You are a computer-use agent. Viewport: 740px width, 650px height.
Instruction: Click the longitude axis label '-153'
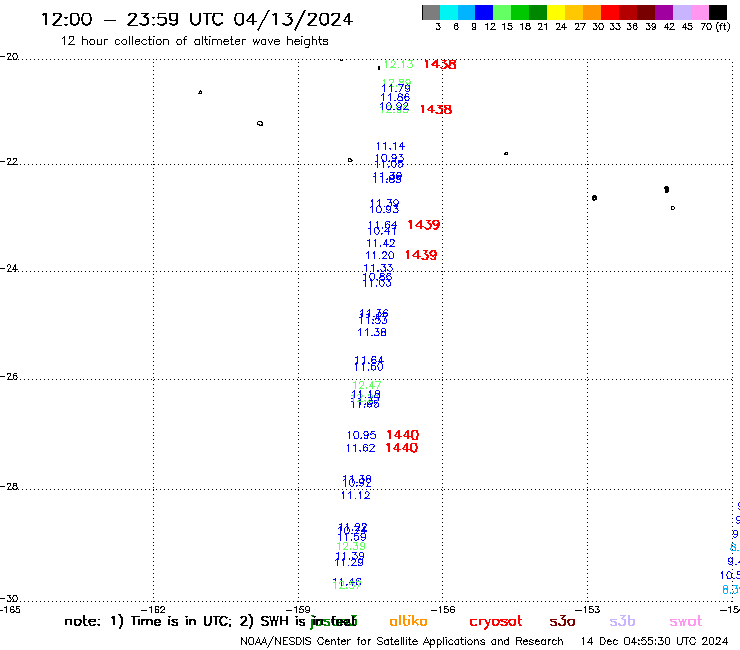588,609
